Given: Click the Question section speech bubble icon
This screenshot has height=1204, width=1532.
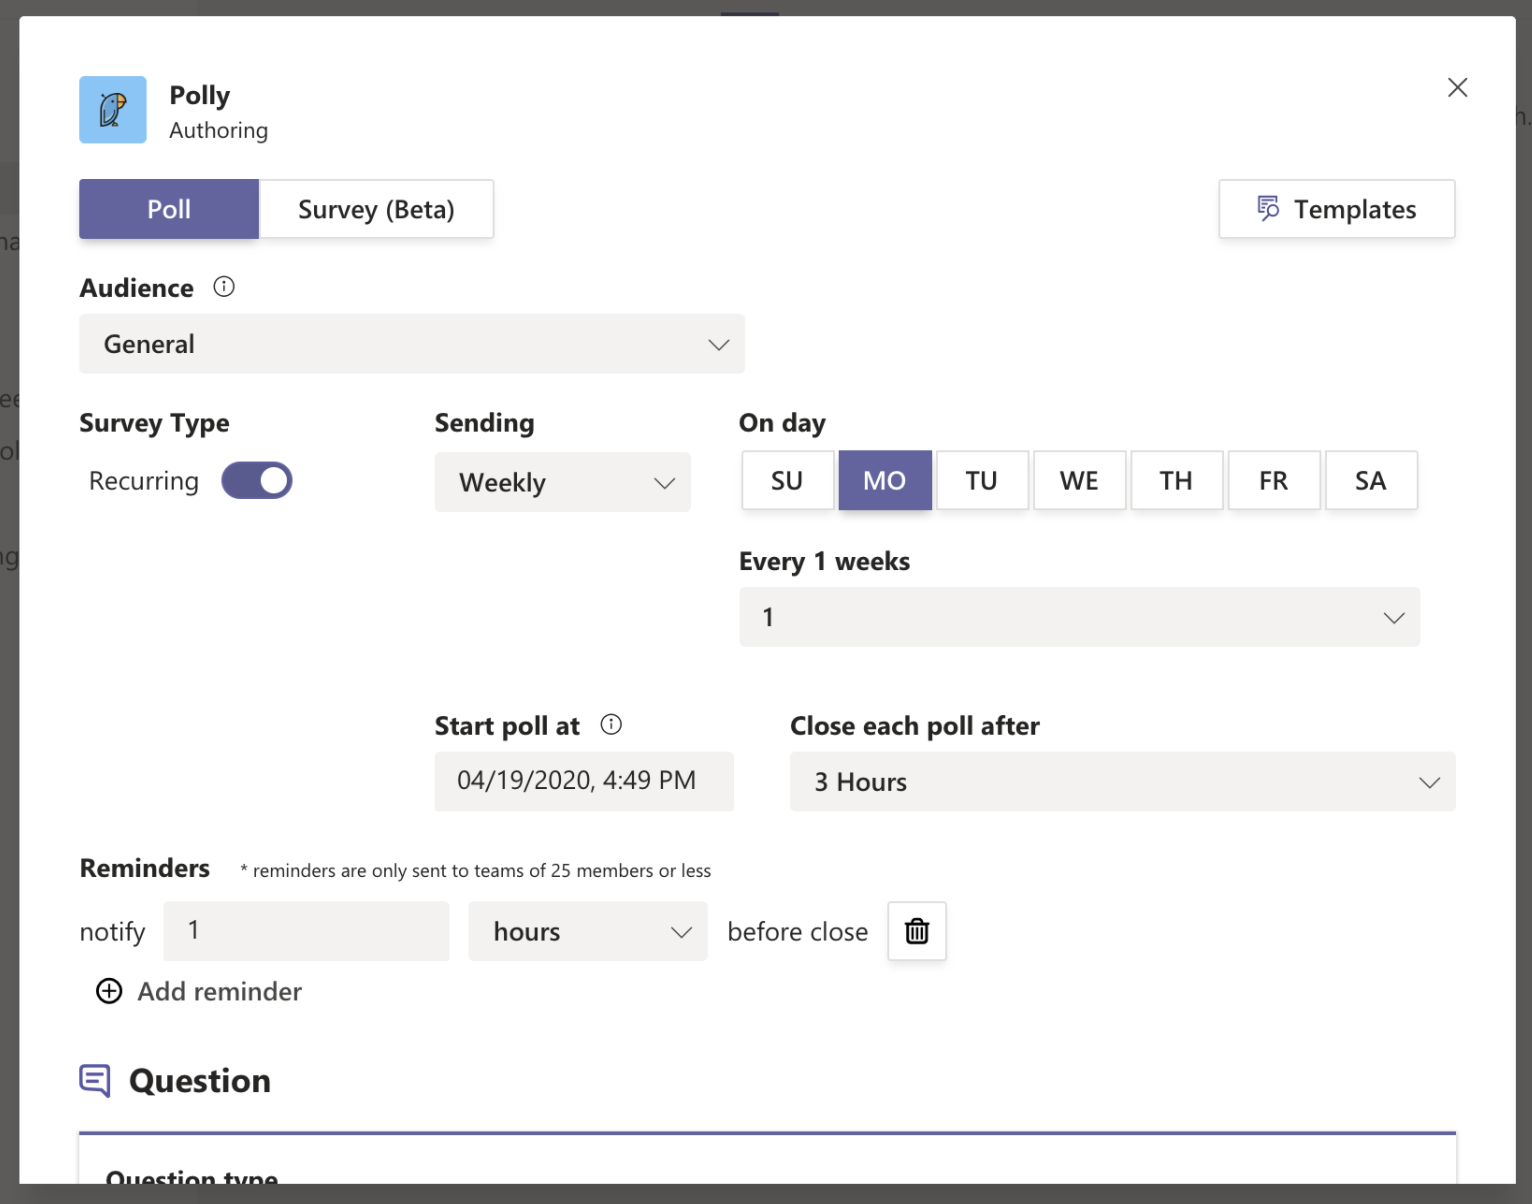Looking at the screenshot, I should pos(95,1081).
